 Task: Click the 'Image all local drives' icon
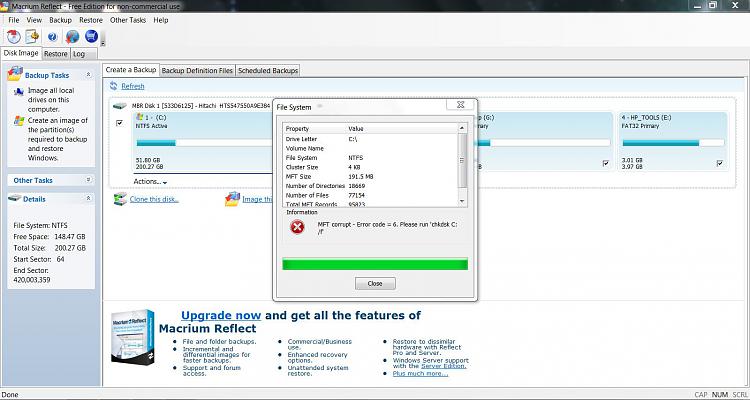tap(19, 91)
